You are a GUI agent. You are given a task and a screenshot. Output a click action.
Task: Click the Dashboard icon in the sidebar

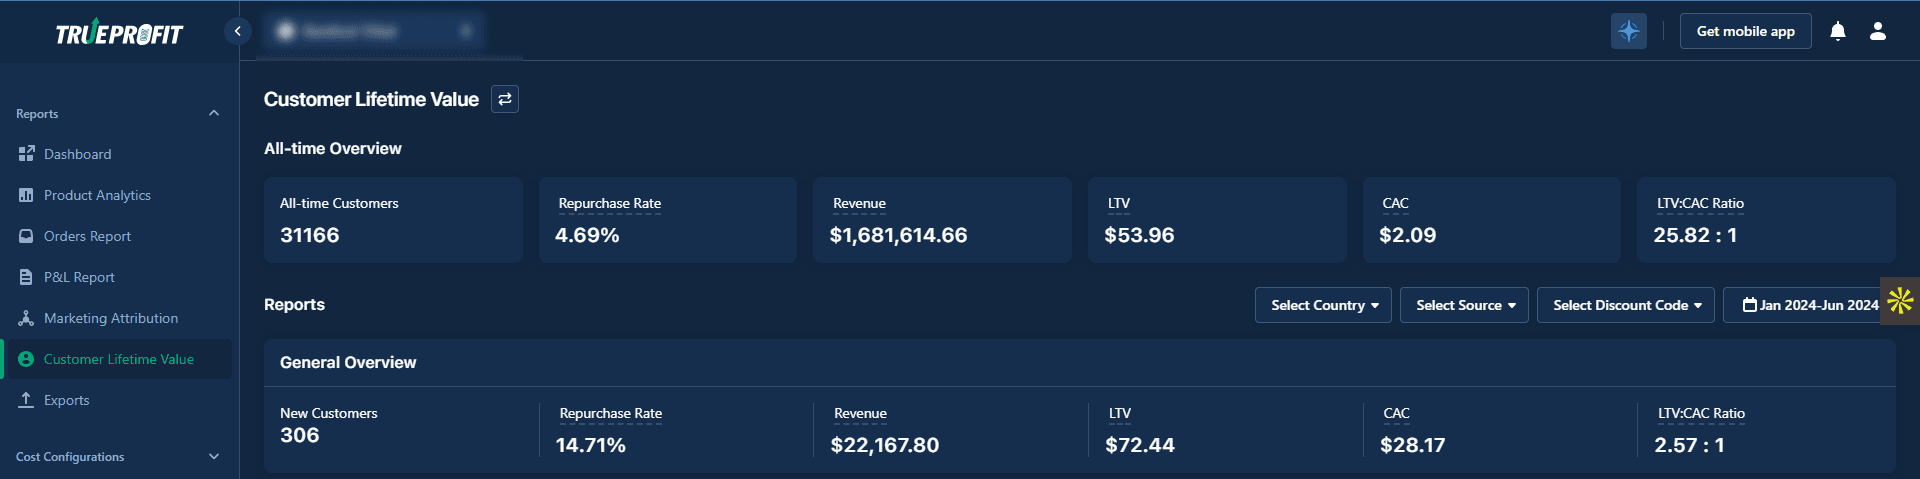26,154
